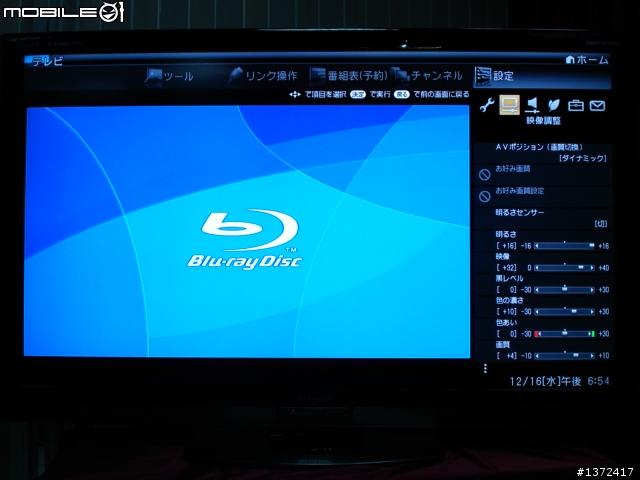Screen dimensions: 640x480
Task: Click the [切] value of brightness sensor
Action: [601, 224]
